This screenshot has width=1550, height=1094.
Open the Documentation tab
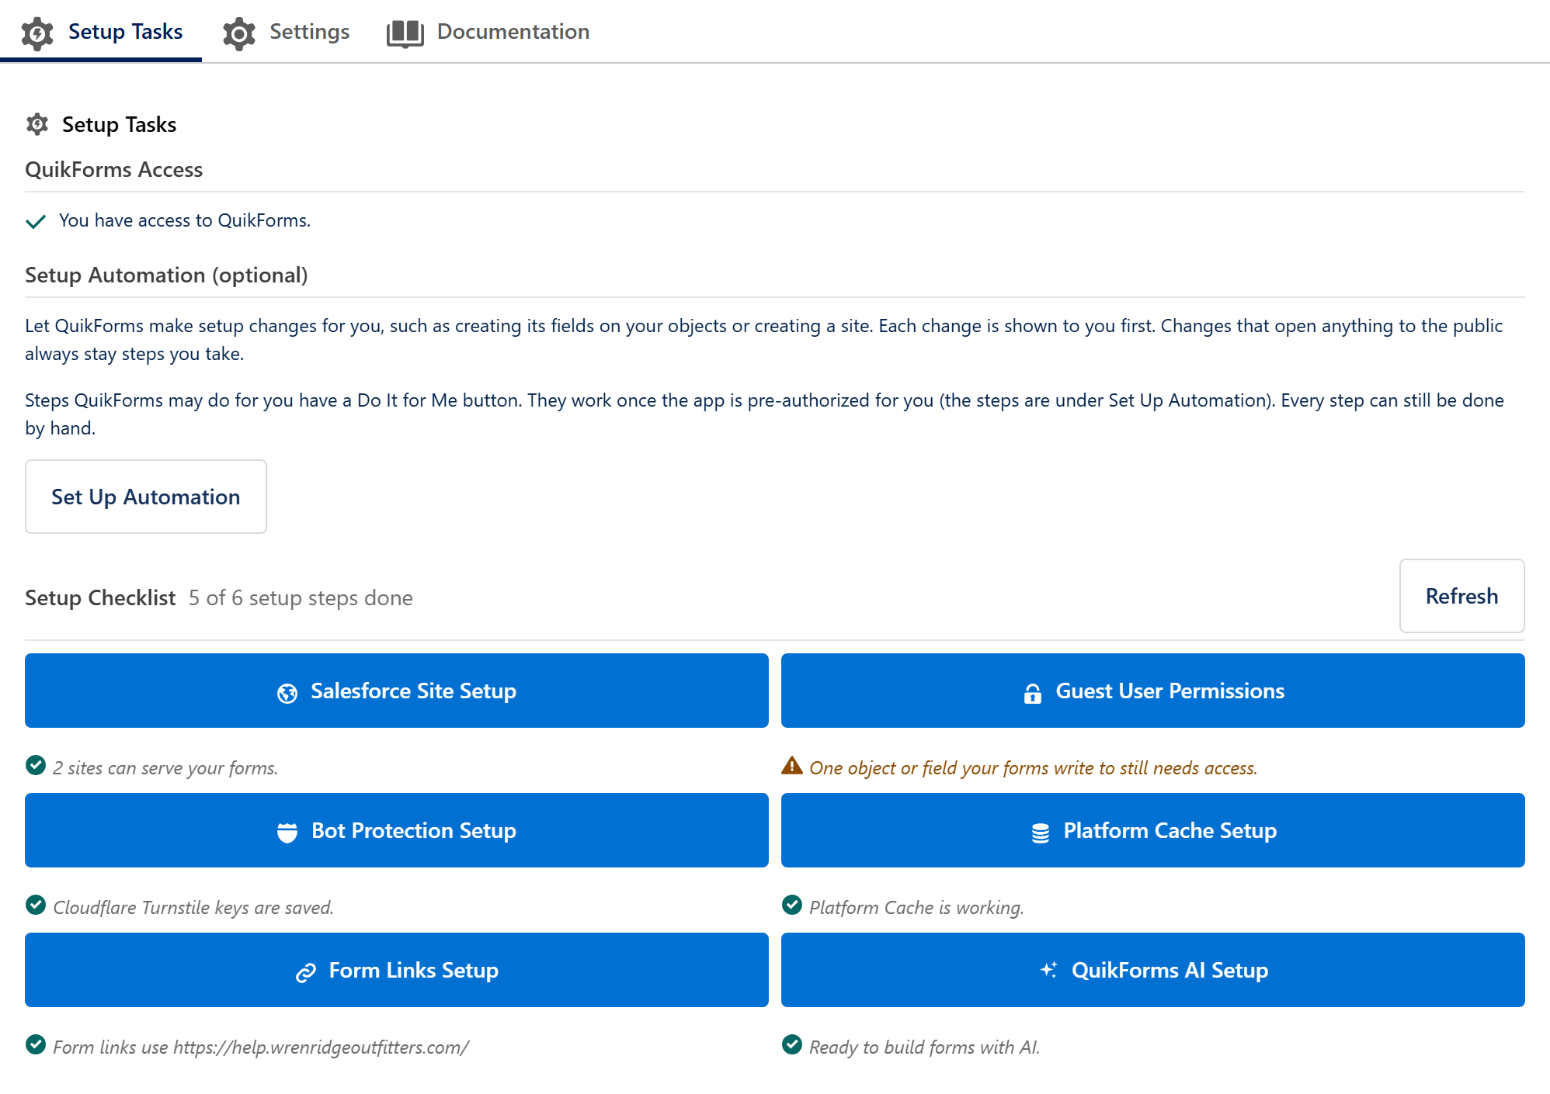tap(488, 32)
